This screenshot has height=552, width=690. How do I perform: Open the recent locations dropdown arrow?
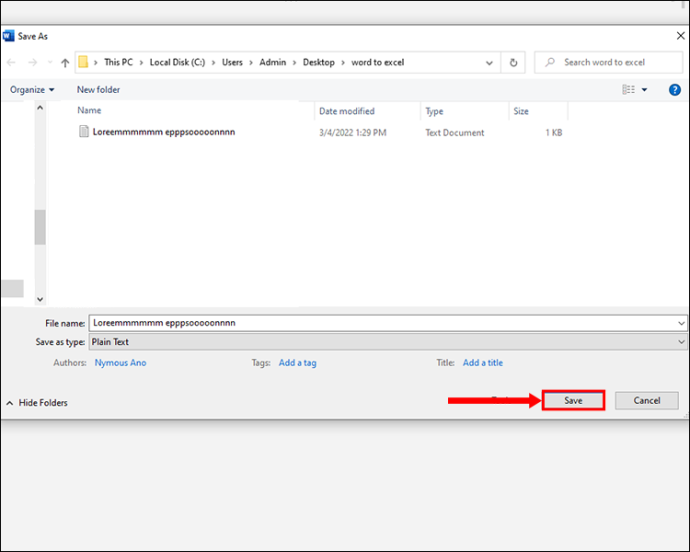50,63
